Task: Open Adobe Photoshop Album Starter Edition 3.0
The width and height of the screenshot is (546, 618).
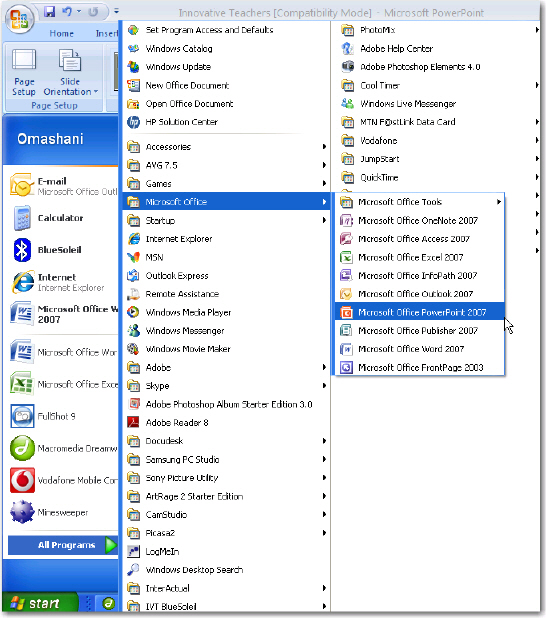Action: pyautogui.click(x=226, y=404)
